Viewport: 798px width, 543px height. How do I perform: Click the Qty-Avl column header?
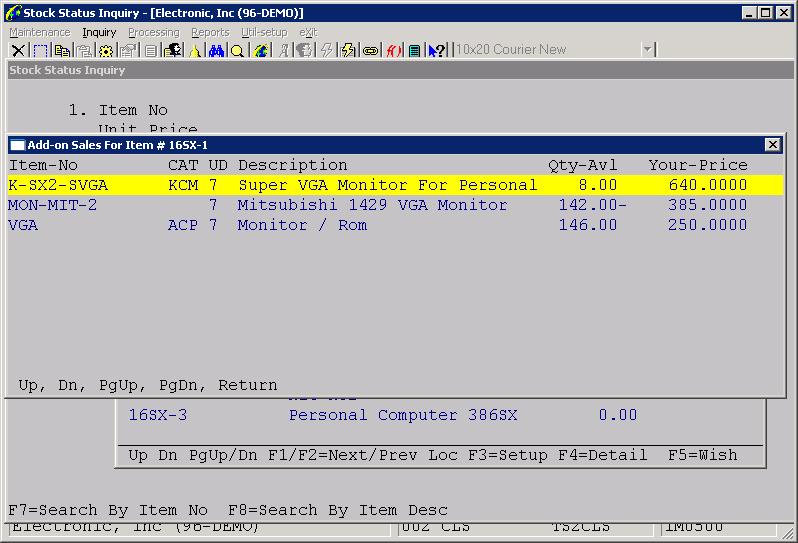pyautogui.click(x=582, y=165)
